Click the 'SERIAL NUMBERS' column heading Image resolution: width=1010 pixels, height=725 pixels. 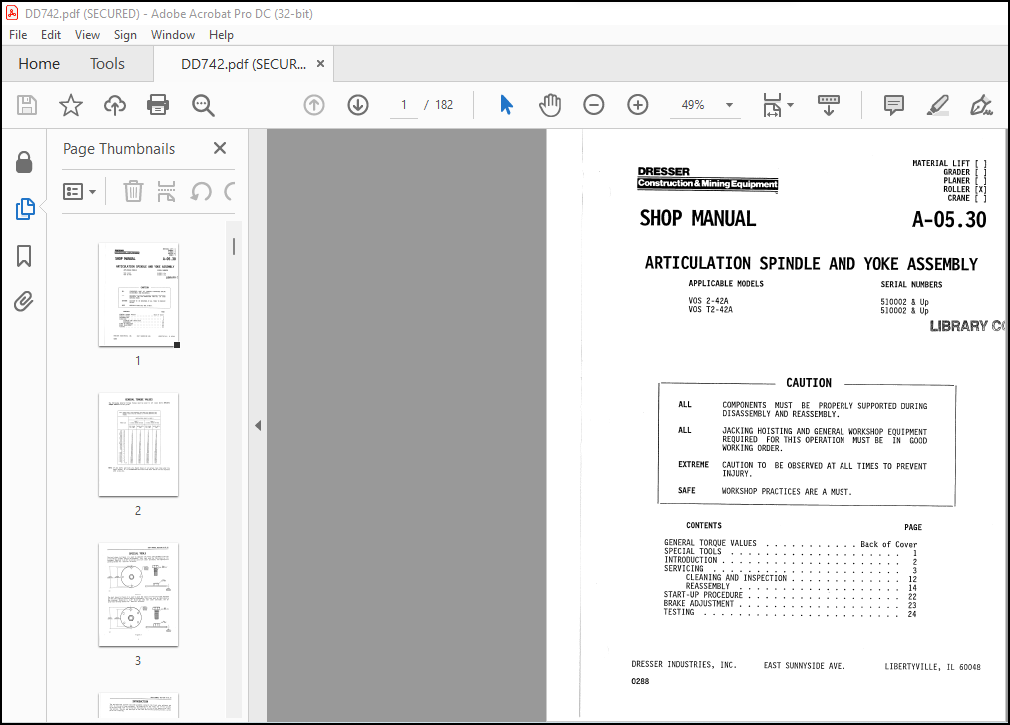(911, 284)
